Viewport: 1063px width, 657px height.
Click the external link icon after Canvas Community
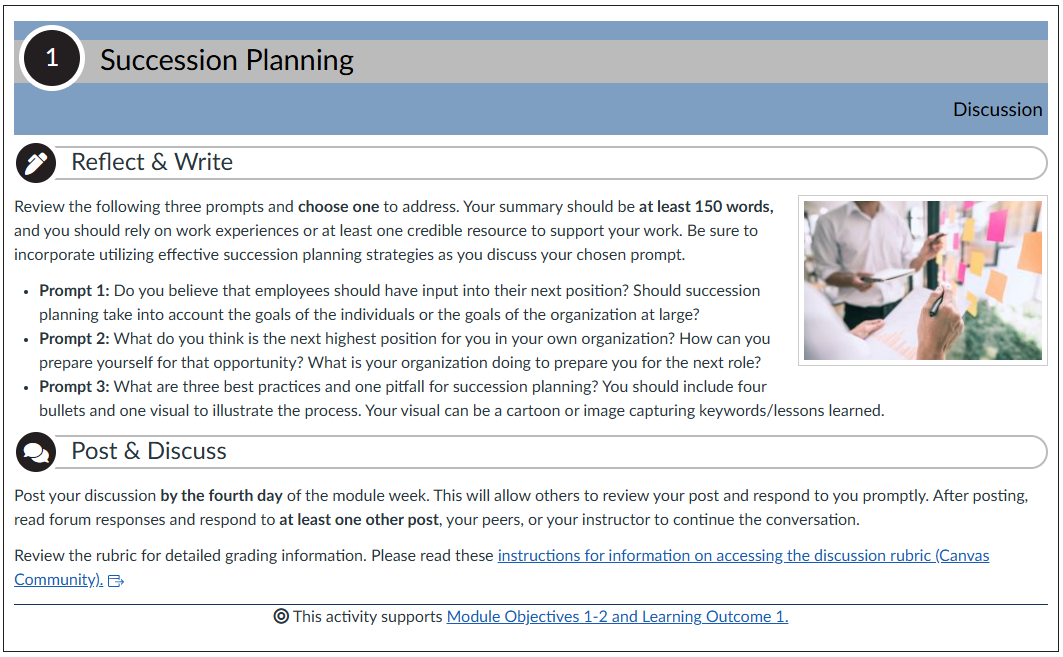pyautogui.click(x=115, y=581)
